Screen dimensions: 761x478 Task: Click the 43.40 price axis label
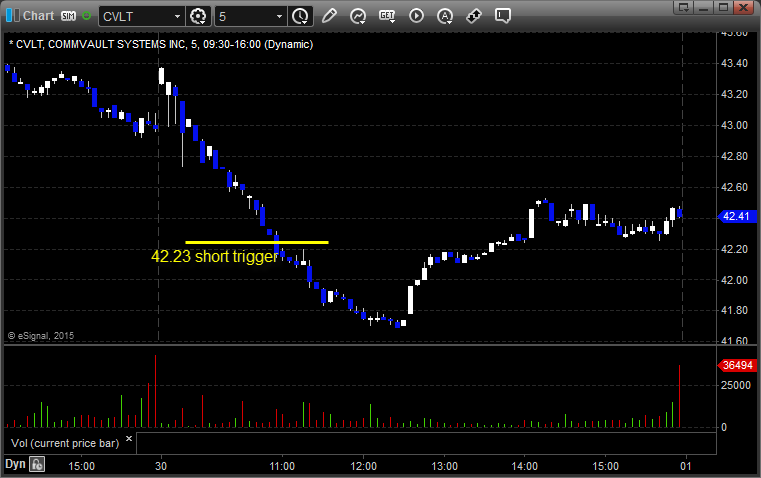(x=734, y=64)
